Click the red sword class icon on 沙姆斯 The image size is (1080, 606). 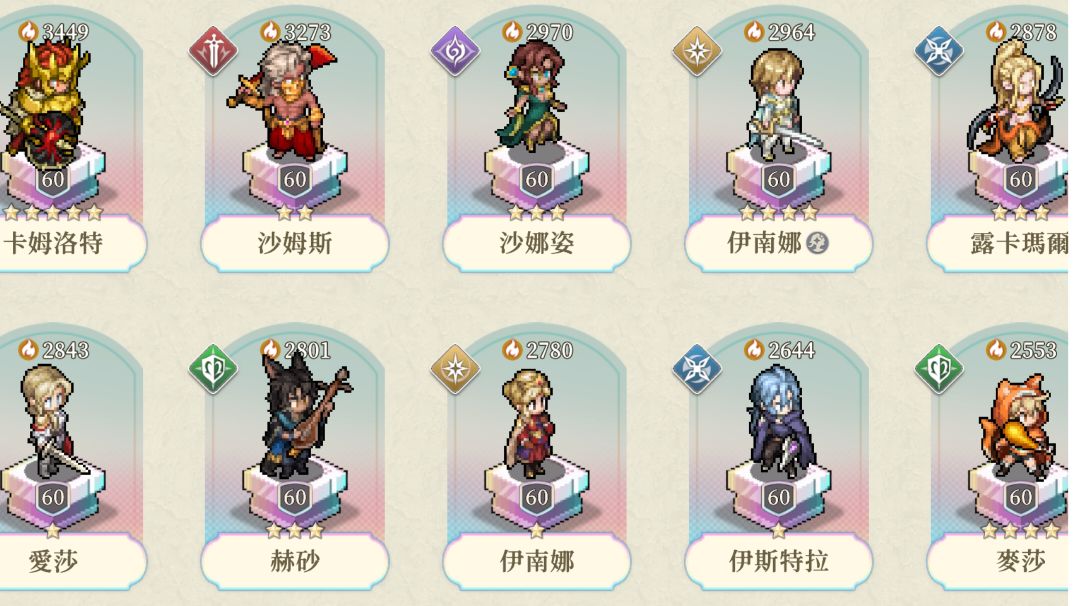[x=214, y=51]
